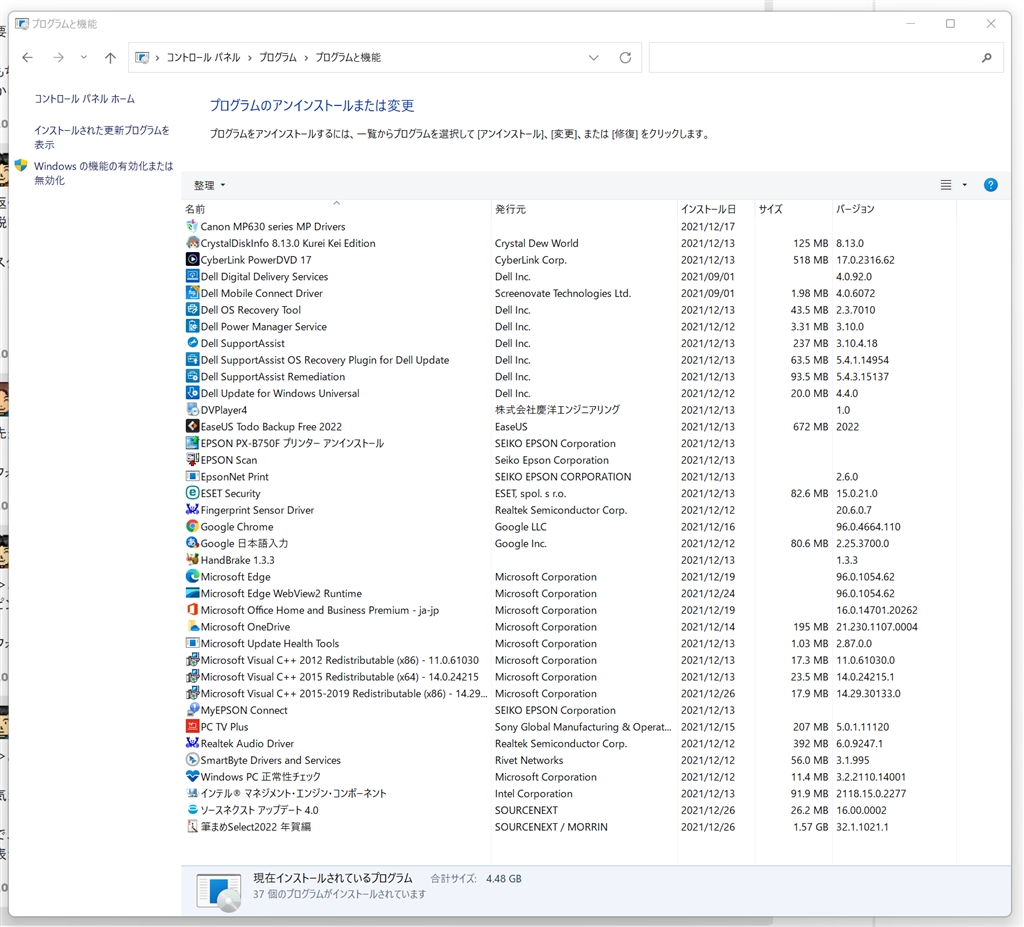Click the PC TV Plus icon
Viewport: 1024px width, 927px height.
192,726
